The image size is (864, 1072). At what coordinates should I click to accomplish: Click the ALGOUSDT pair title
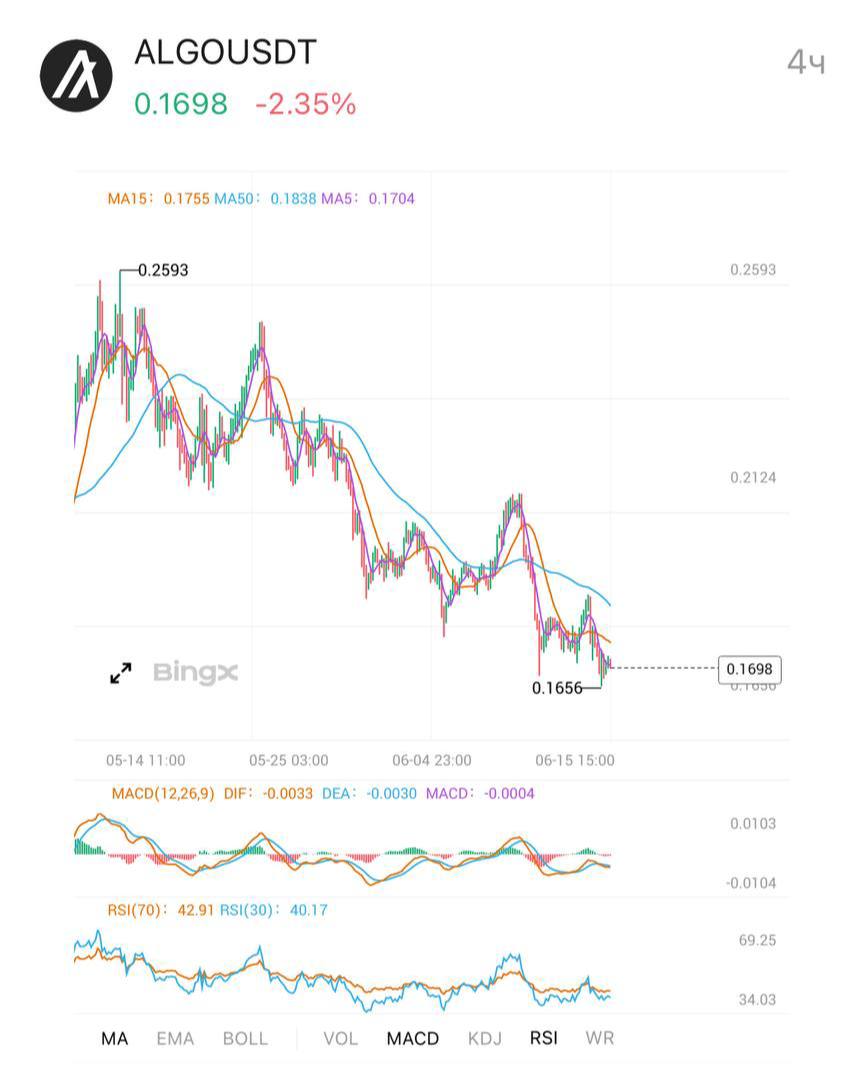pos(226,53)
